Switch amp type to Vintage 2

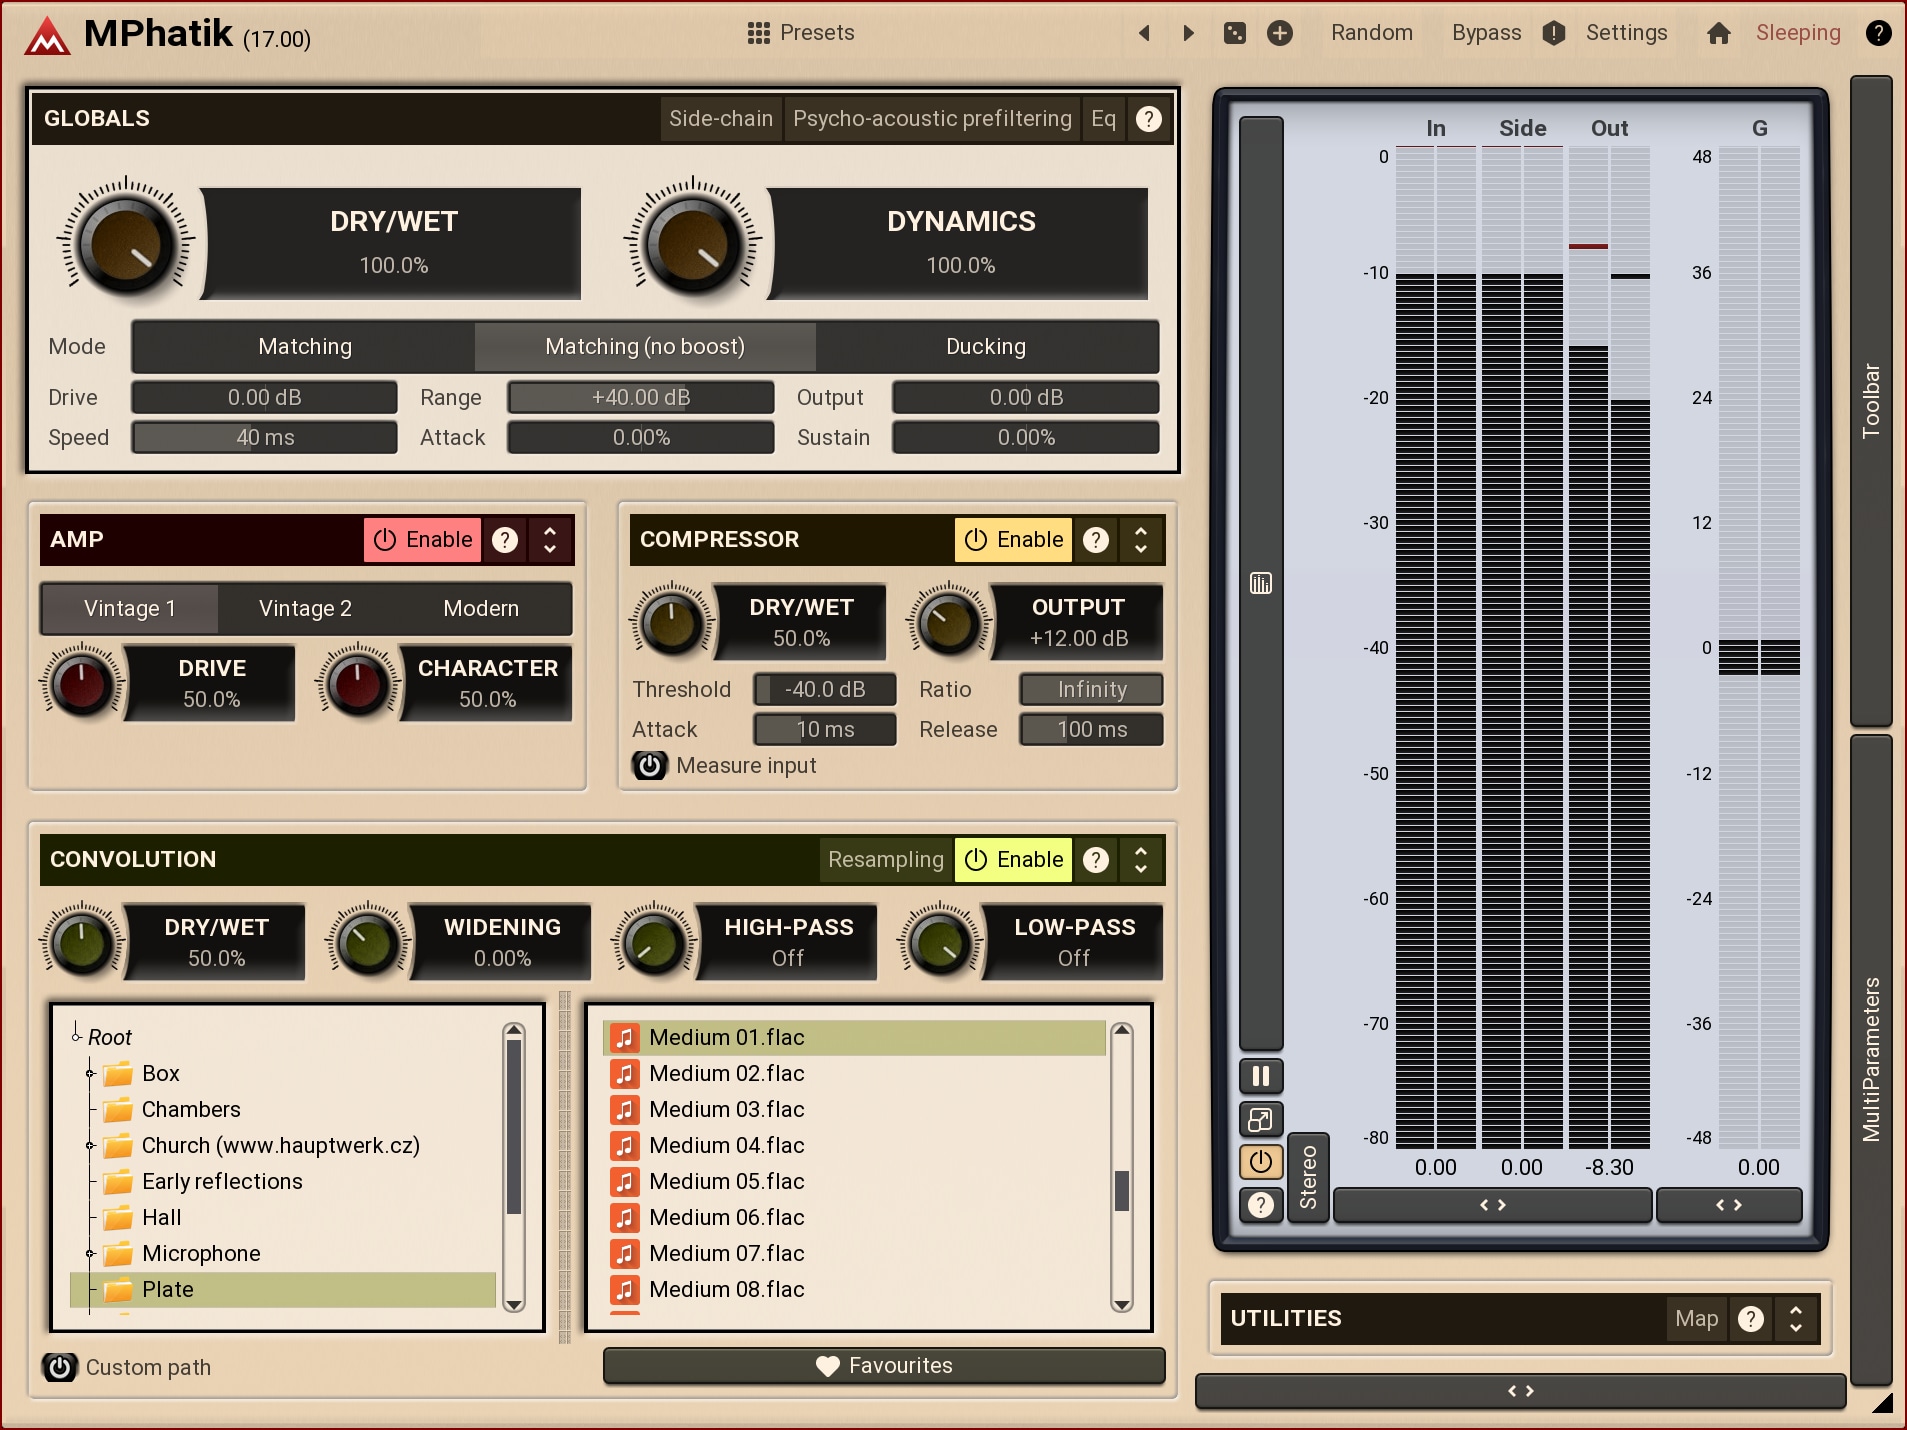pyautogui.click(x=305, y=609)
